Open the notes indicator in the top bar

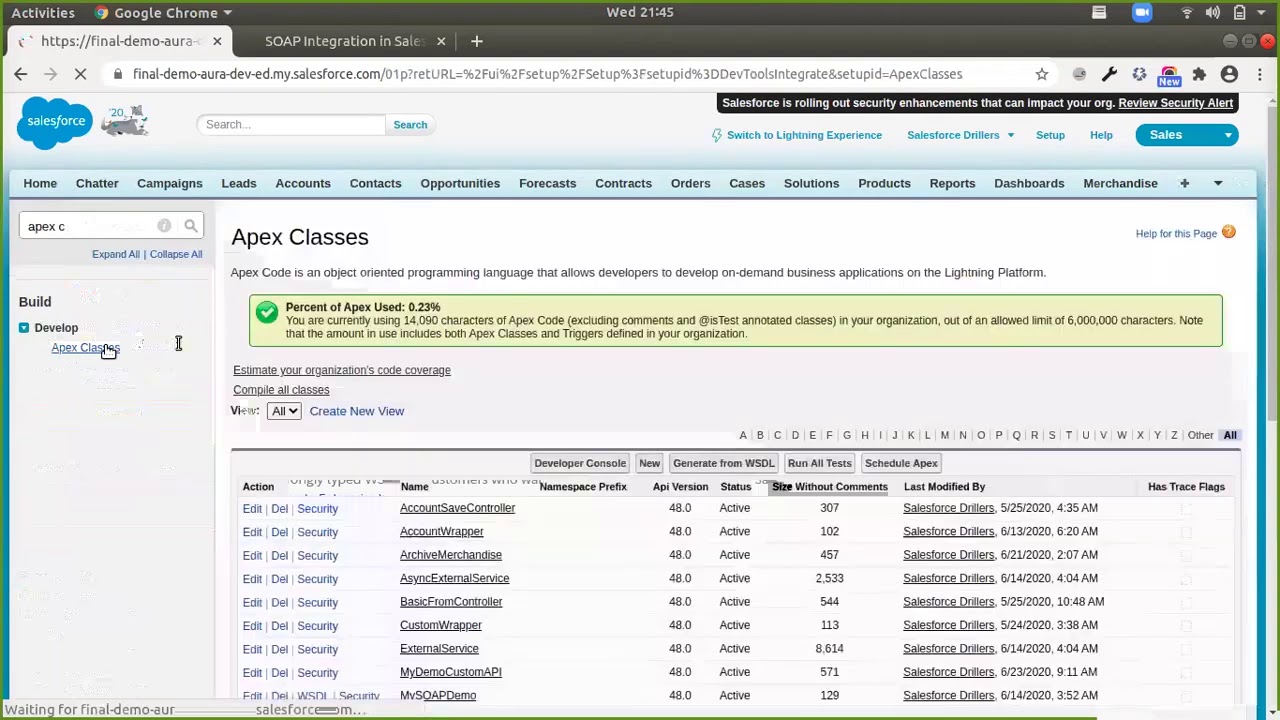[1099, 13]
